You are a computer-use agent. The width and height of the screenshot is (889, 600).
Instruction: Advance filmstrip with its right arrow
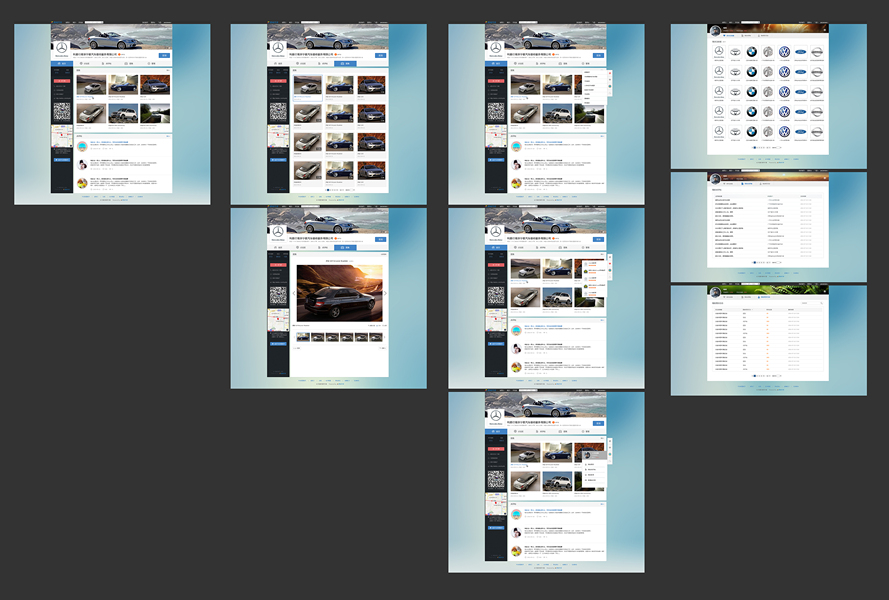coord(386,337)
